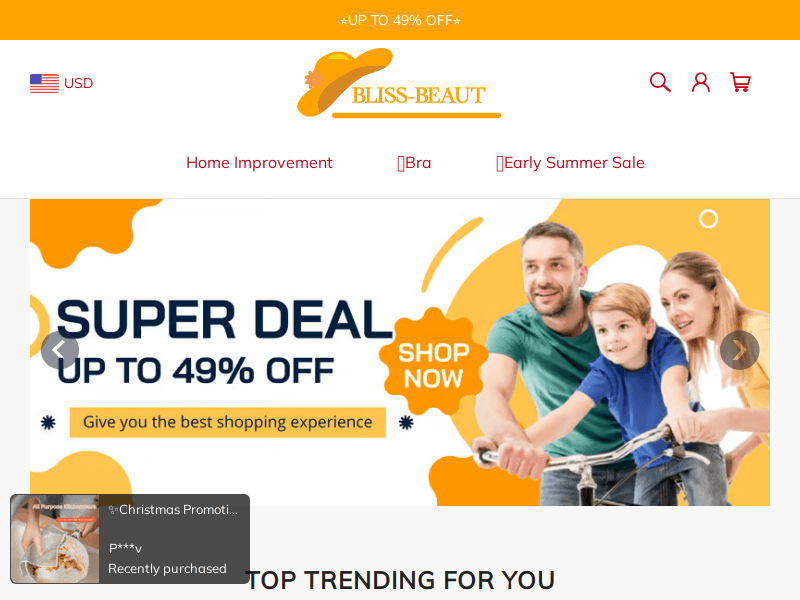Click the Up To 49% Off announcement bar
Viewport: 800px width, 600px height.
[400, 20]
